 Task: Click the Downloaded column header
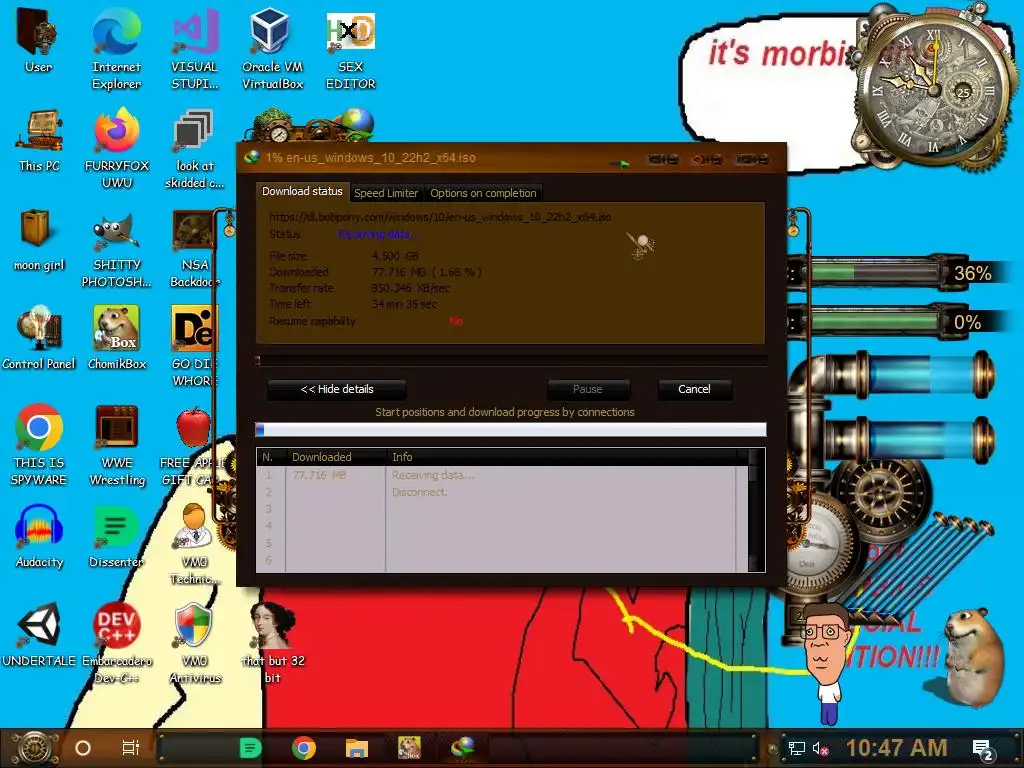(x=336, y=457)
